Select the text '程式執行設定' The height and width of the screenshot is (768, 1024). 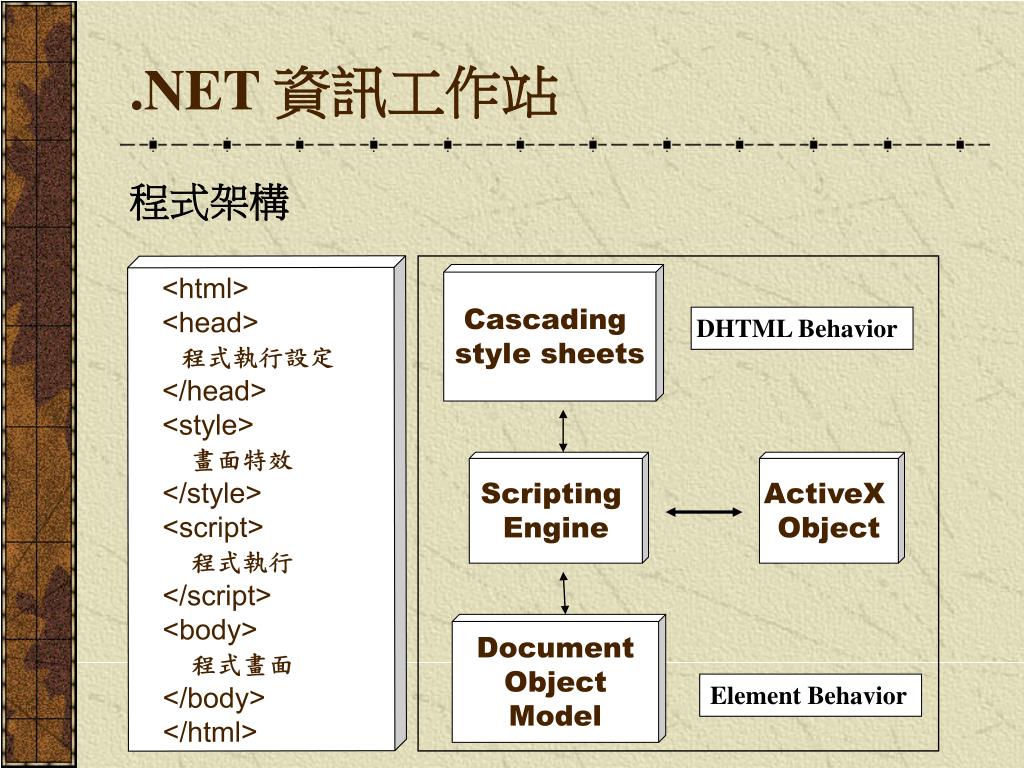coord(258,357)
